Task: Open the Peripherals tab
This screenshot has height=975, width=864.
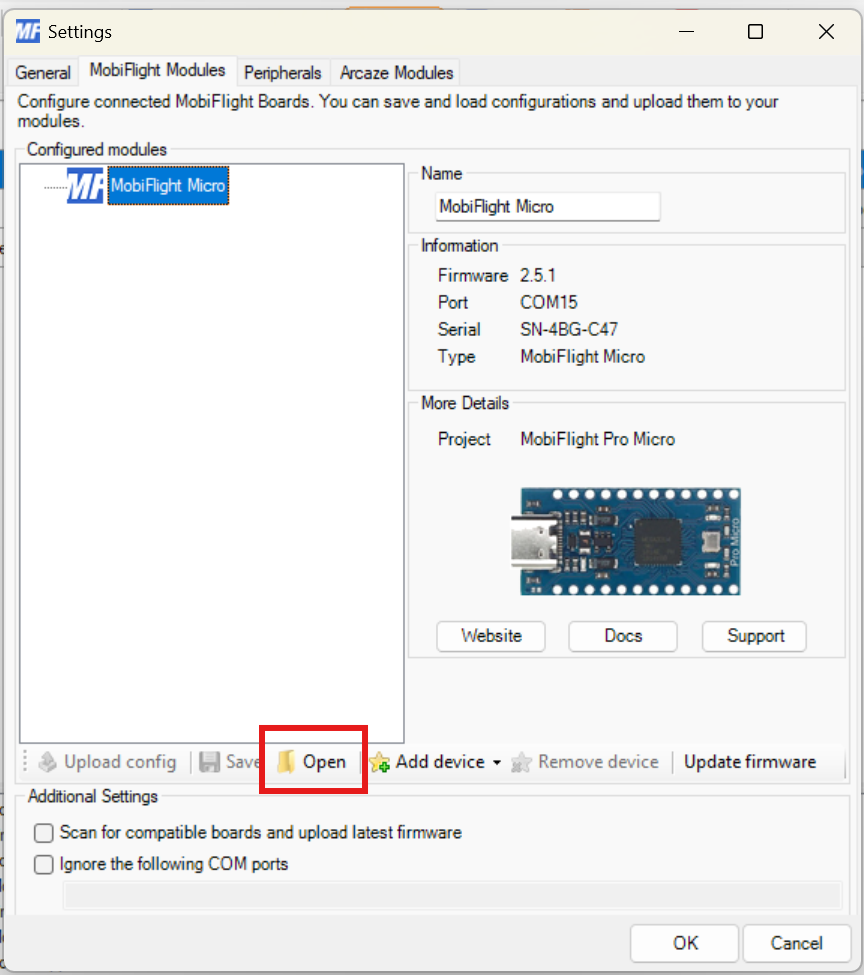Action: click(283, 73)
